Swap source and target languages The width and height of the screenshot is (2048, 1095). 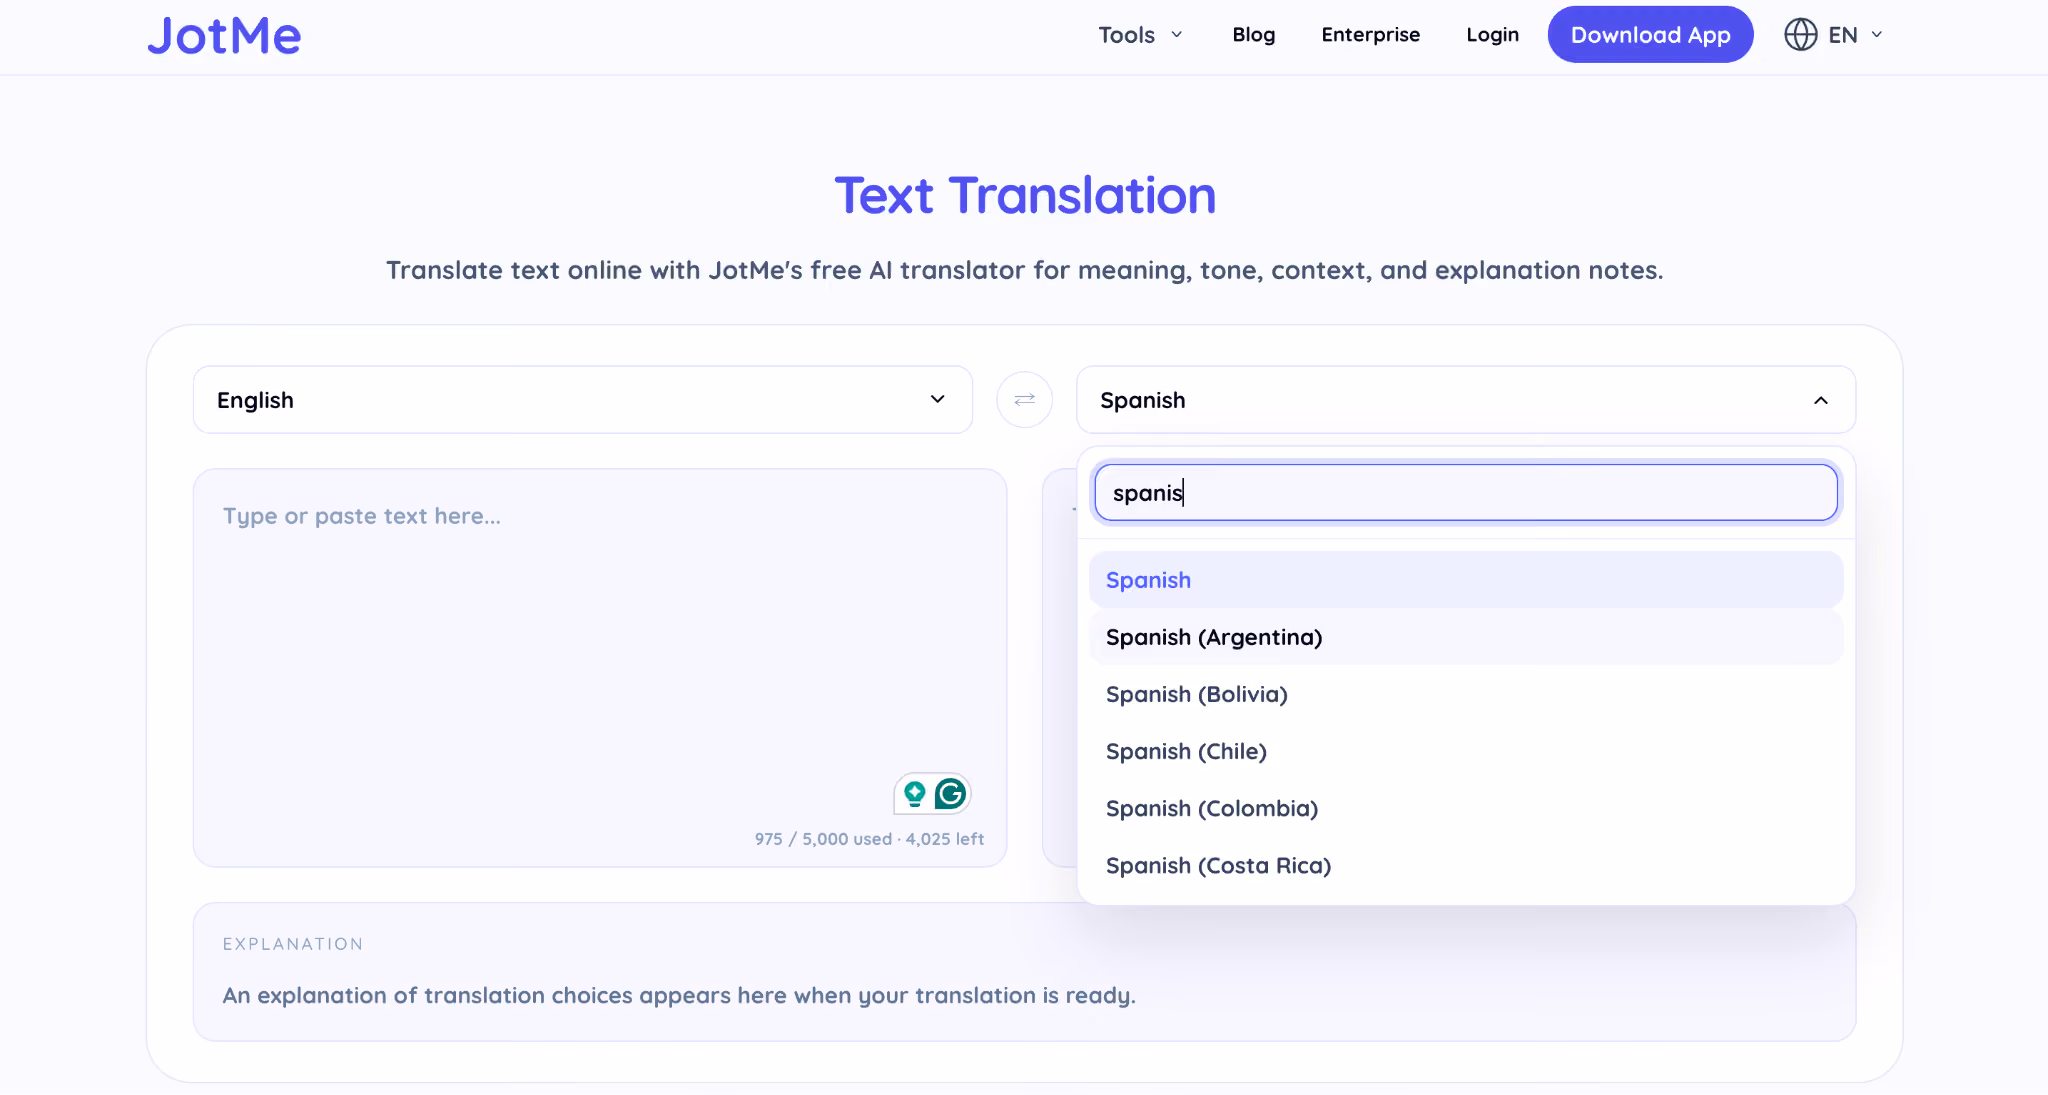coord(1024,400)
